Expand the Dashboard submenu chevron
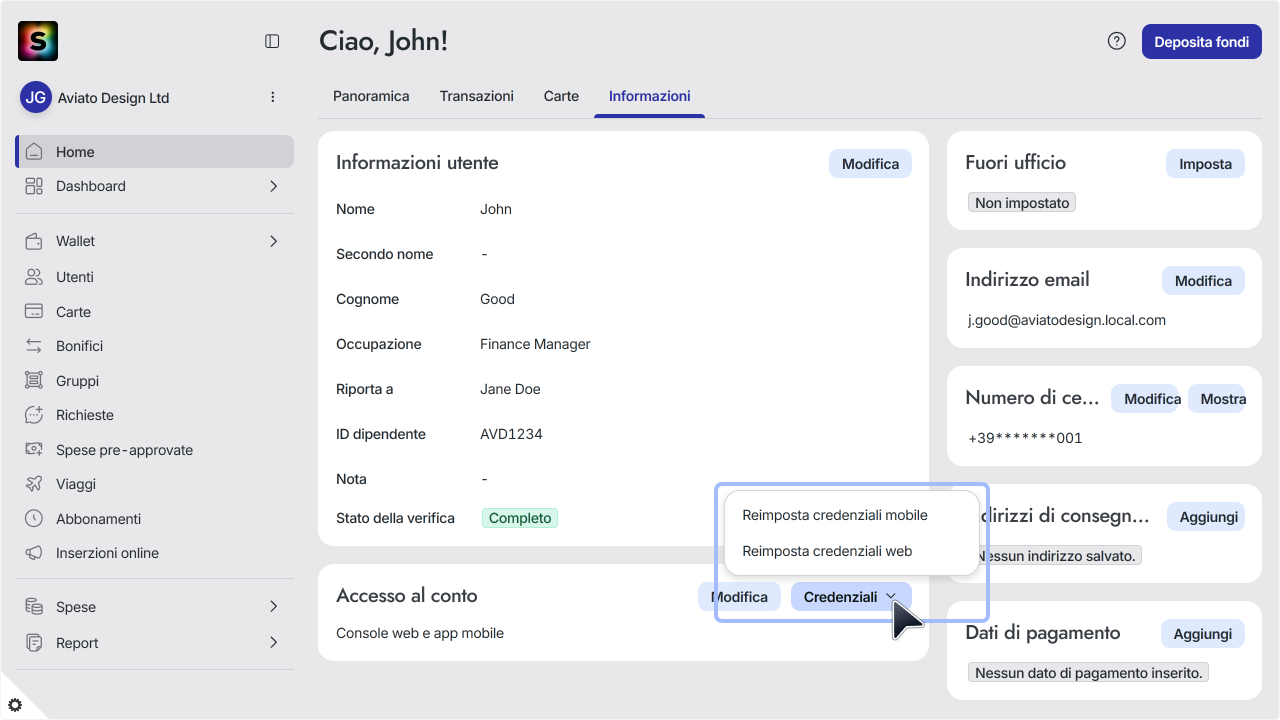 274,186
